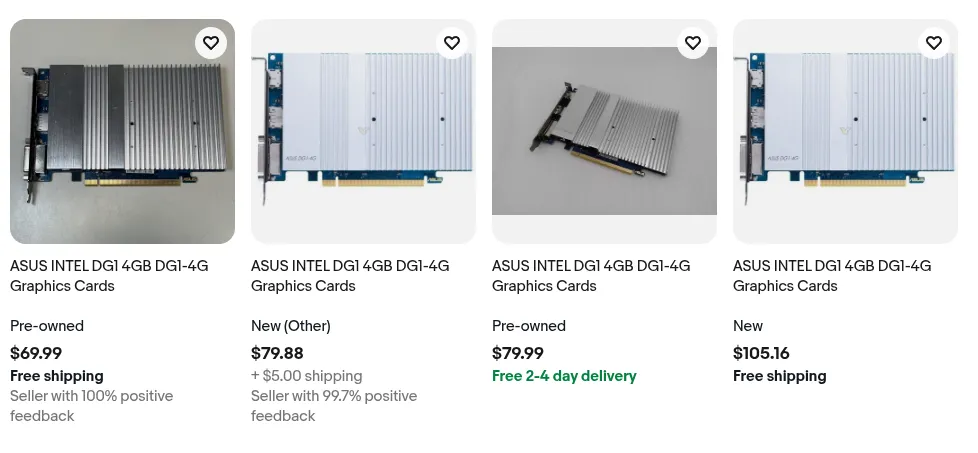Click the $79.88 price
The width and height of the screenshot is (978, 453).
tap(277, 353)
